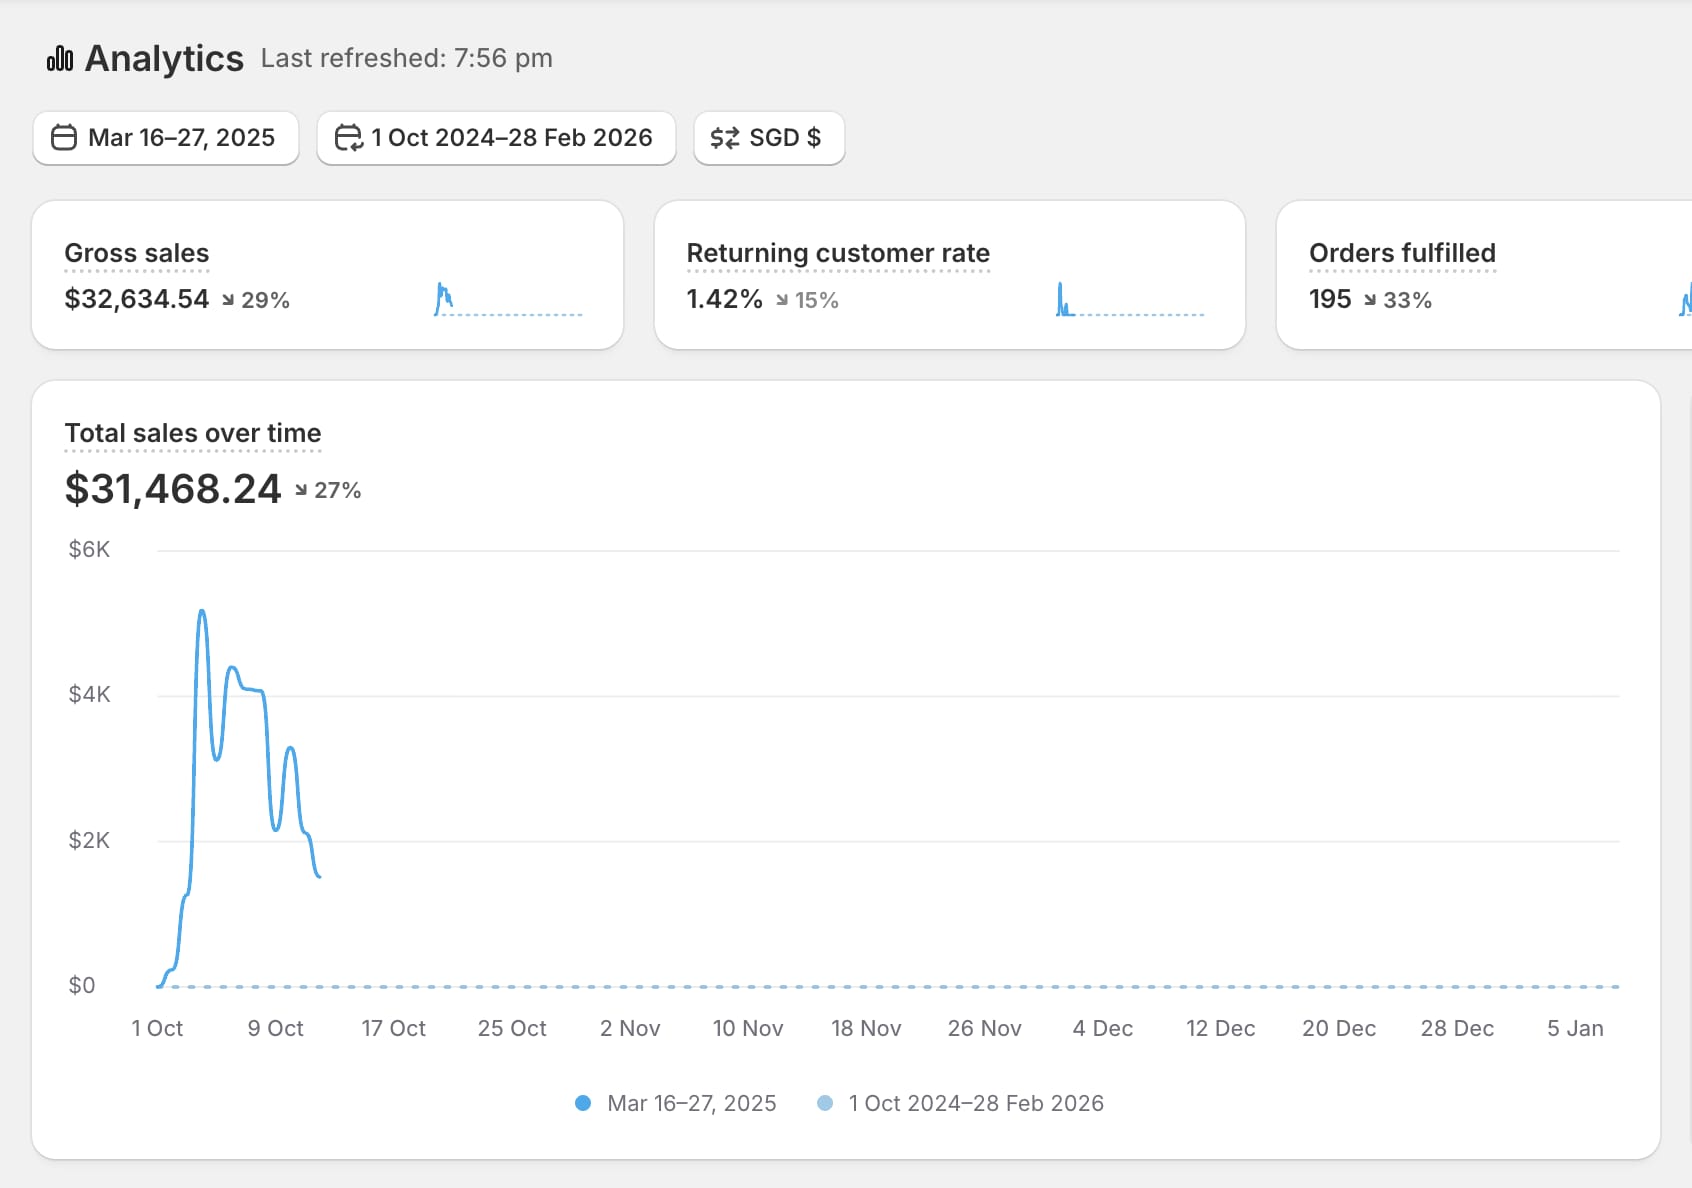Open the Gross sales report
Image resolution: width=1692 pixels, height=1188 pixels.
point(137,253)
